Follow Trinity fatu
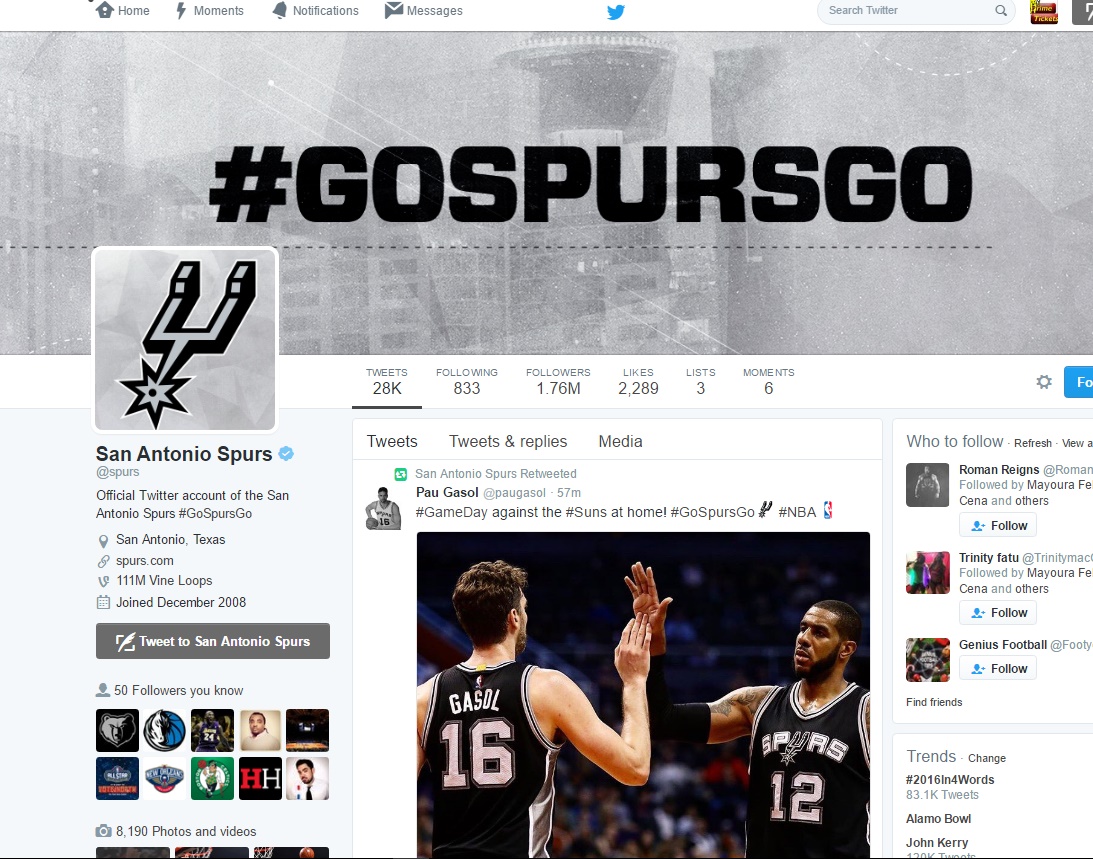 coord(998,612)
